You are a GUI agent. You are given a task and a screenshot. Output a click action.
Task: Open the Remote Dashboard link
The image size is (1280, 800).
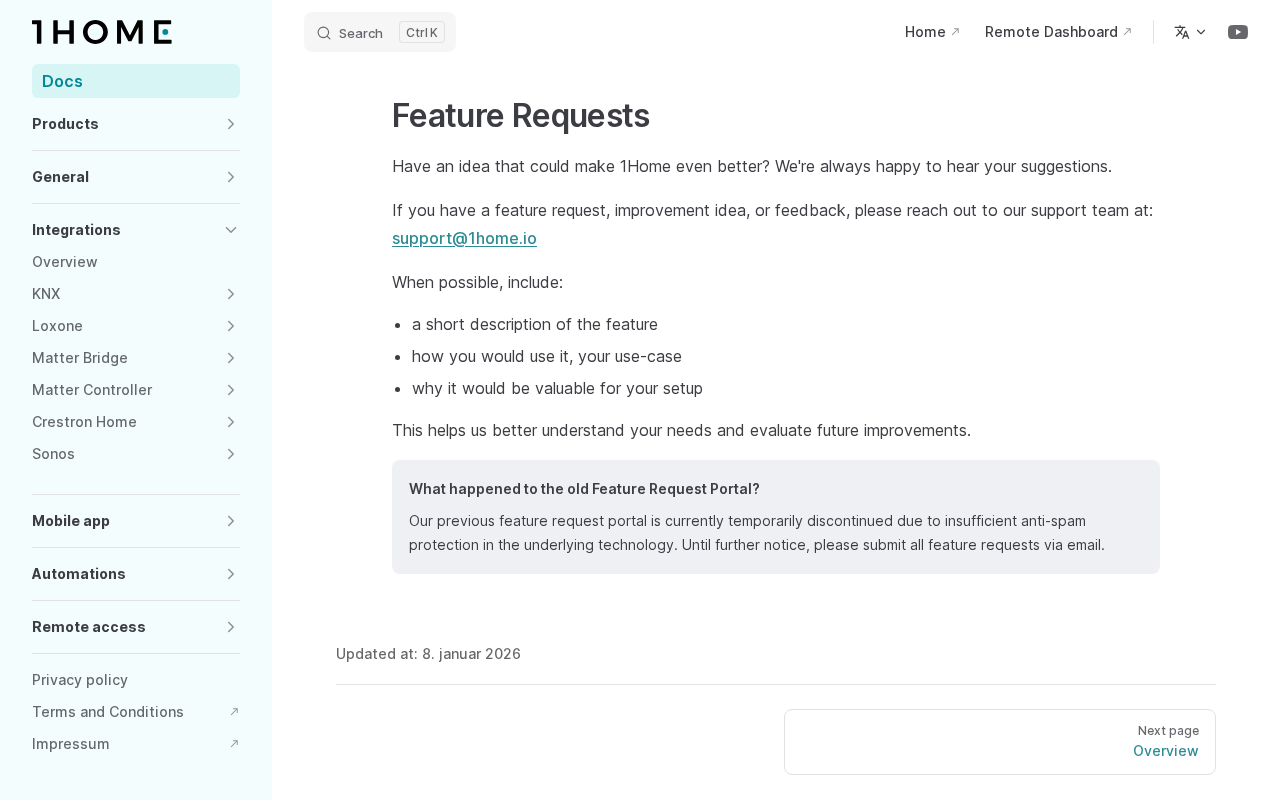click(x=1058, y=32)
